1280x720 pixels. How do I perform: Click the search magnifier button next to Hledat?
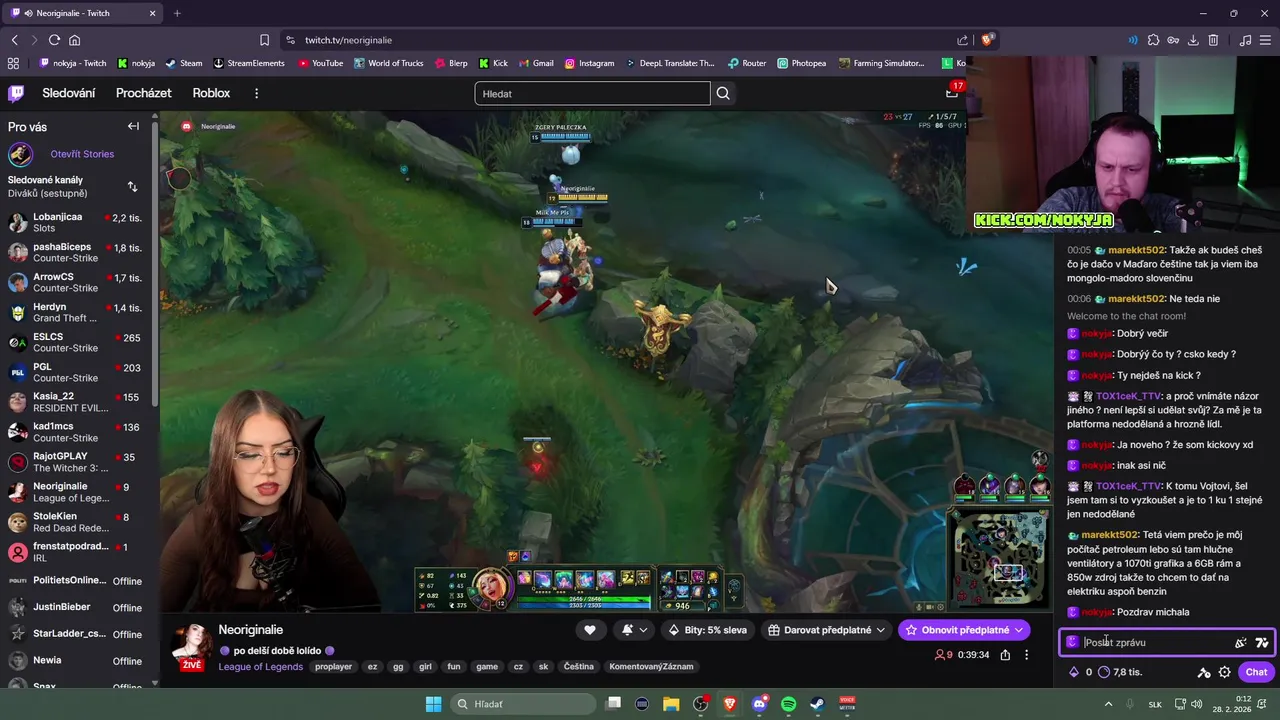[723, 93]
